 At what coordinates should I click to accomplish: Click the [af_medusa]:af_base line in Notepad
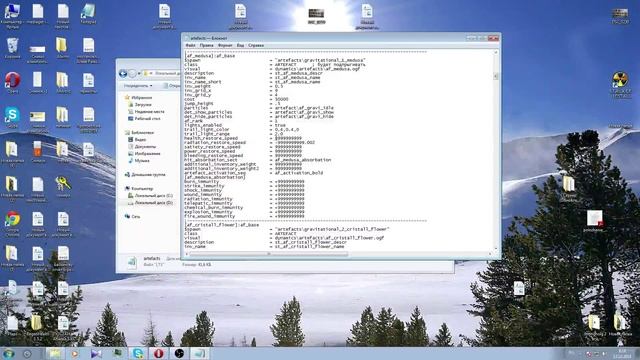pos(210,56)
